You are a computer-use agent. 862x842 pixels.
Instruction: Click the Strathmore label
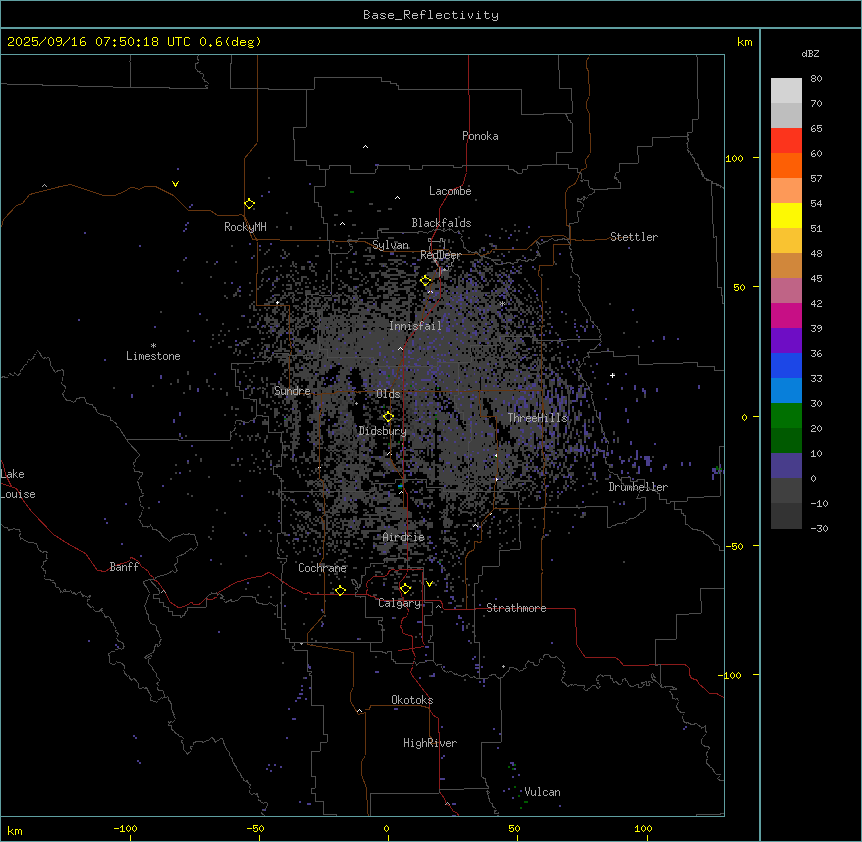tap(516, 608)
